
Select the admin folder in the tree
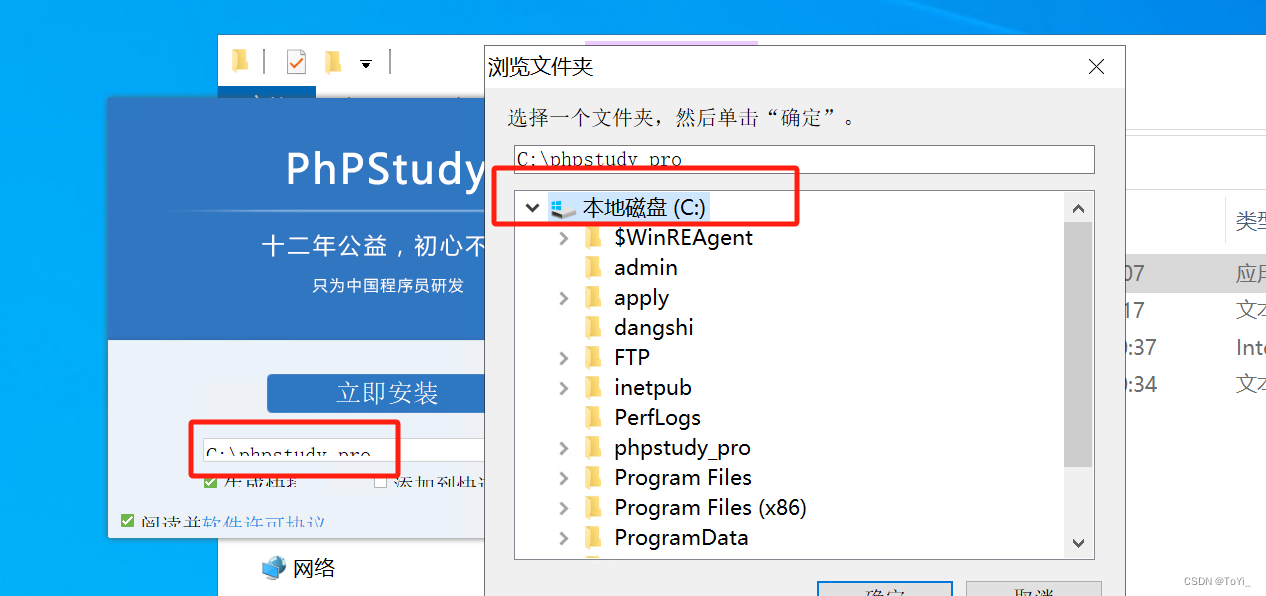pos(645,267)
